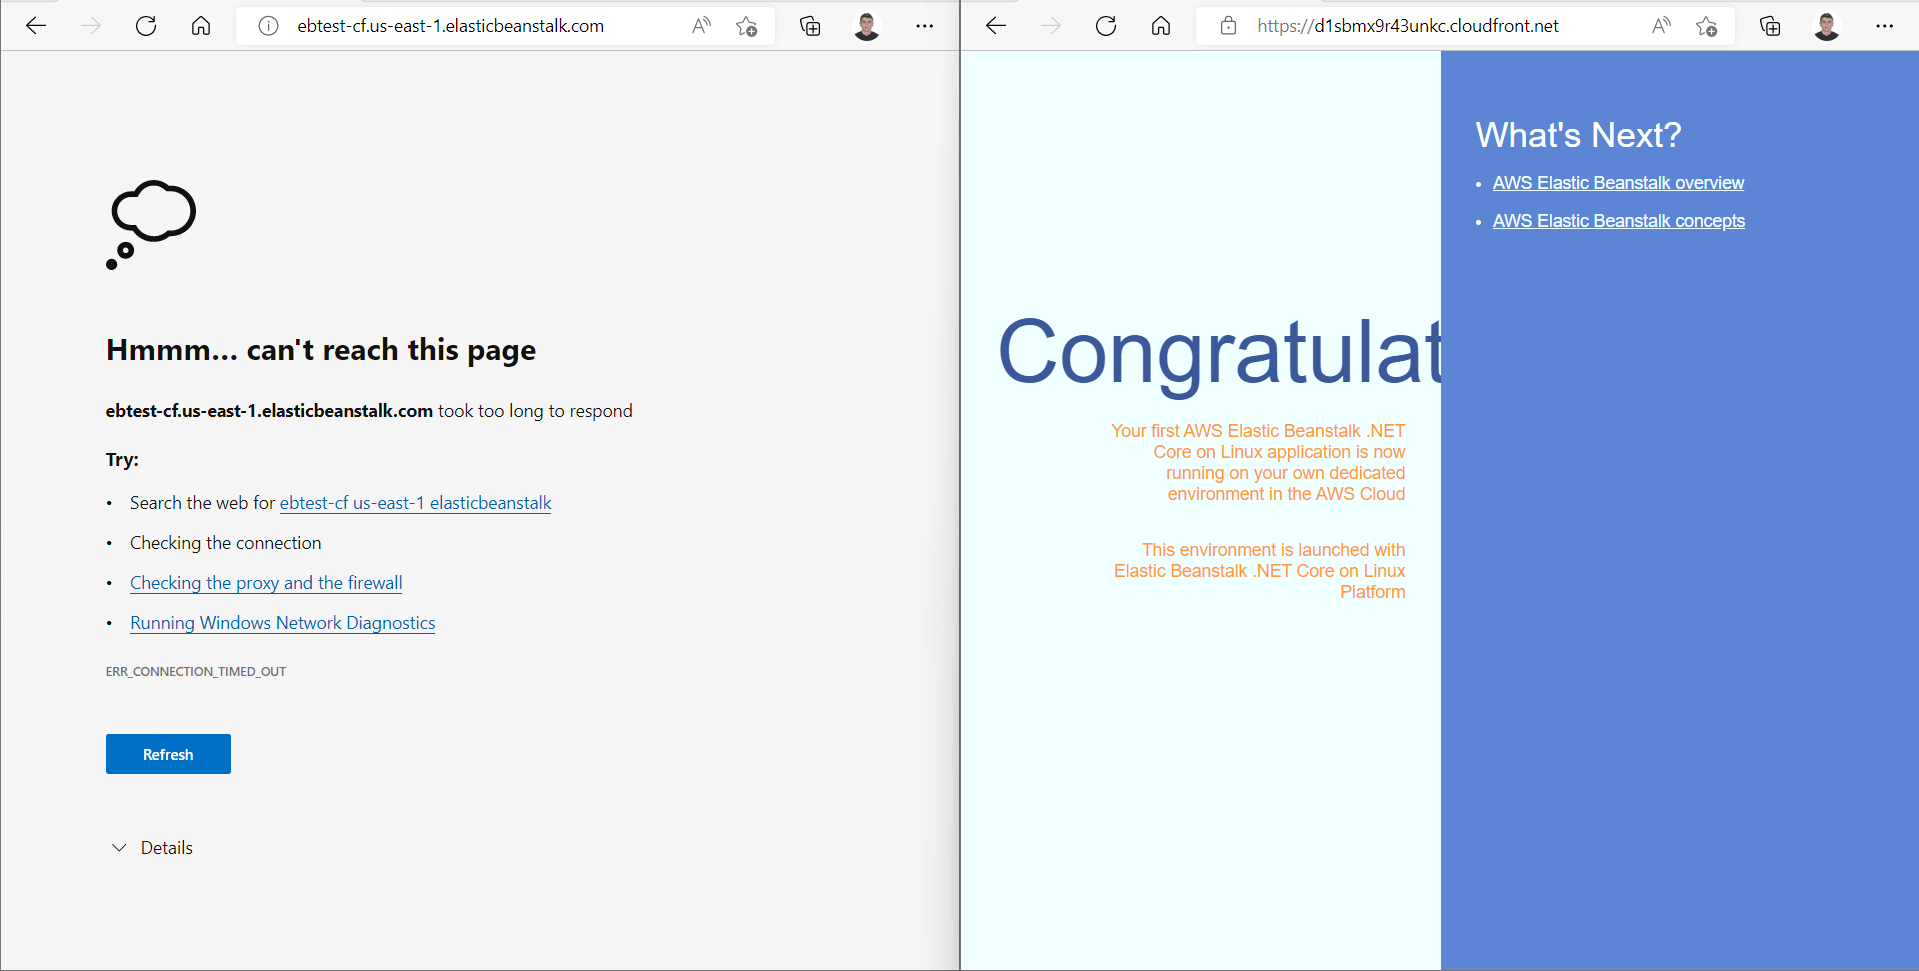Search the web for ebtest-cf us-east-1 elasticbeanstalk
This screenshot has width=1919, height=971.
414,503
